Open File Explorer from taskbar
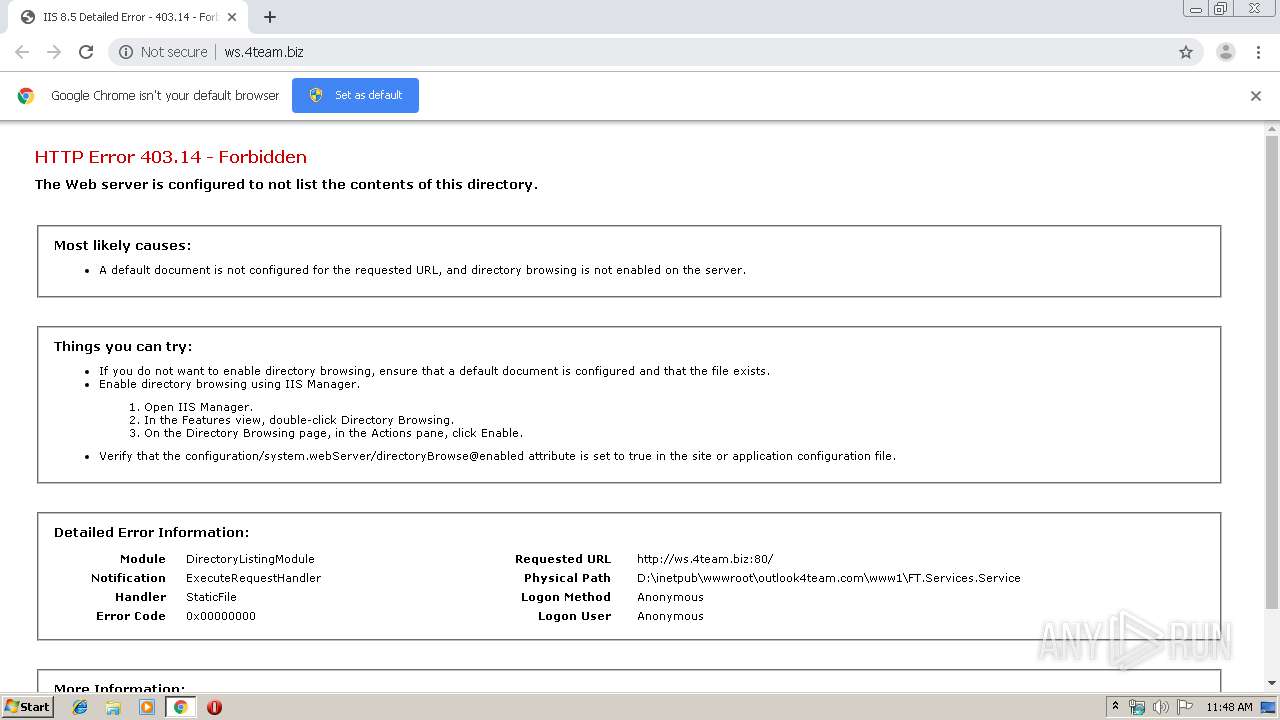This screenshot has height=720, width=1280. tap(113, 707)
